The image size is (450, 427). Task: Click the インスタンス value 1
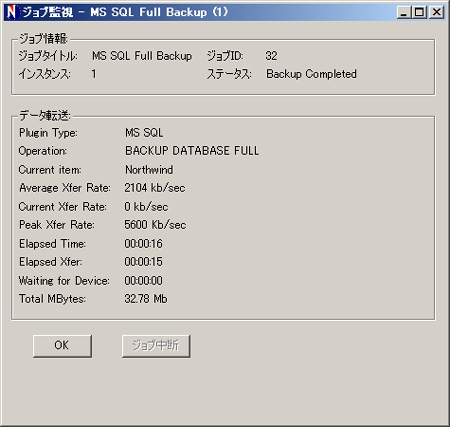point(94,74)
